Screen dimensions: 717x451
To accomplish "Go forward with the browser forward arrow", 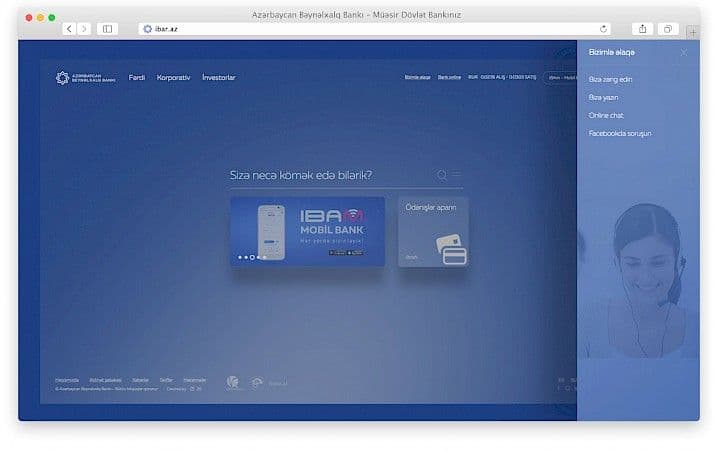I will 84,29.
